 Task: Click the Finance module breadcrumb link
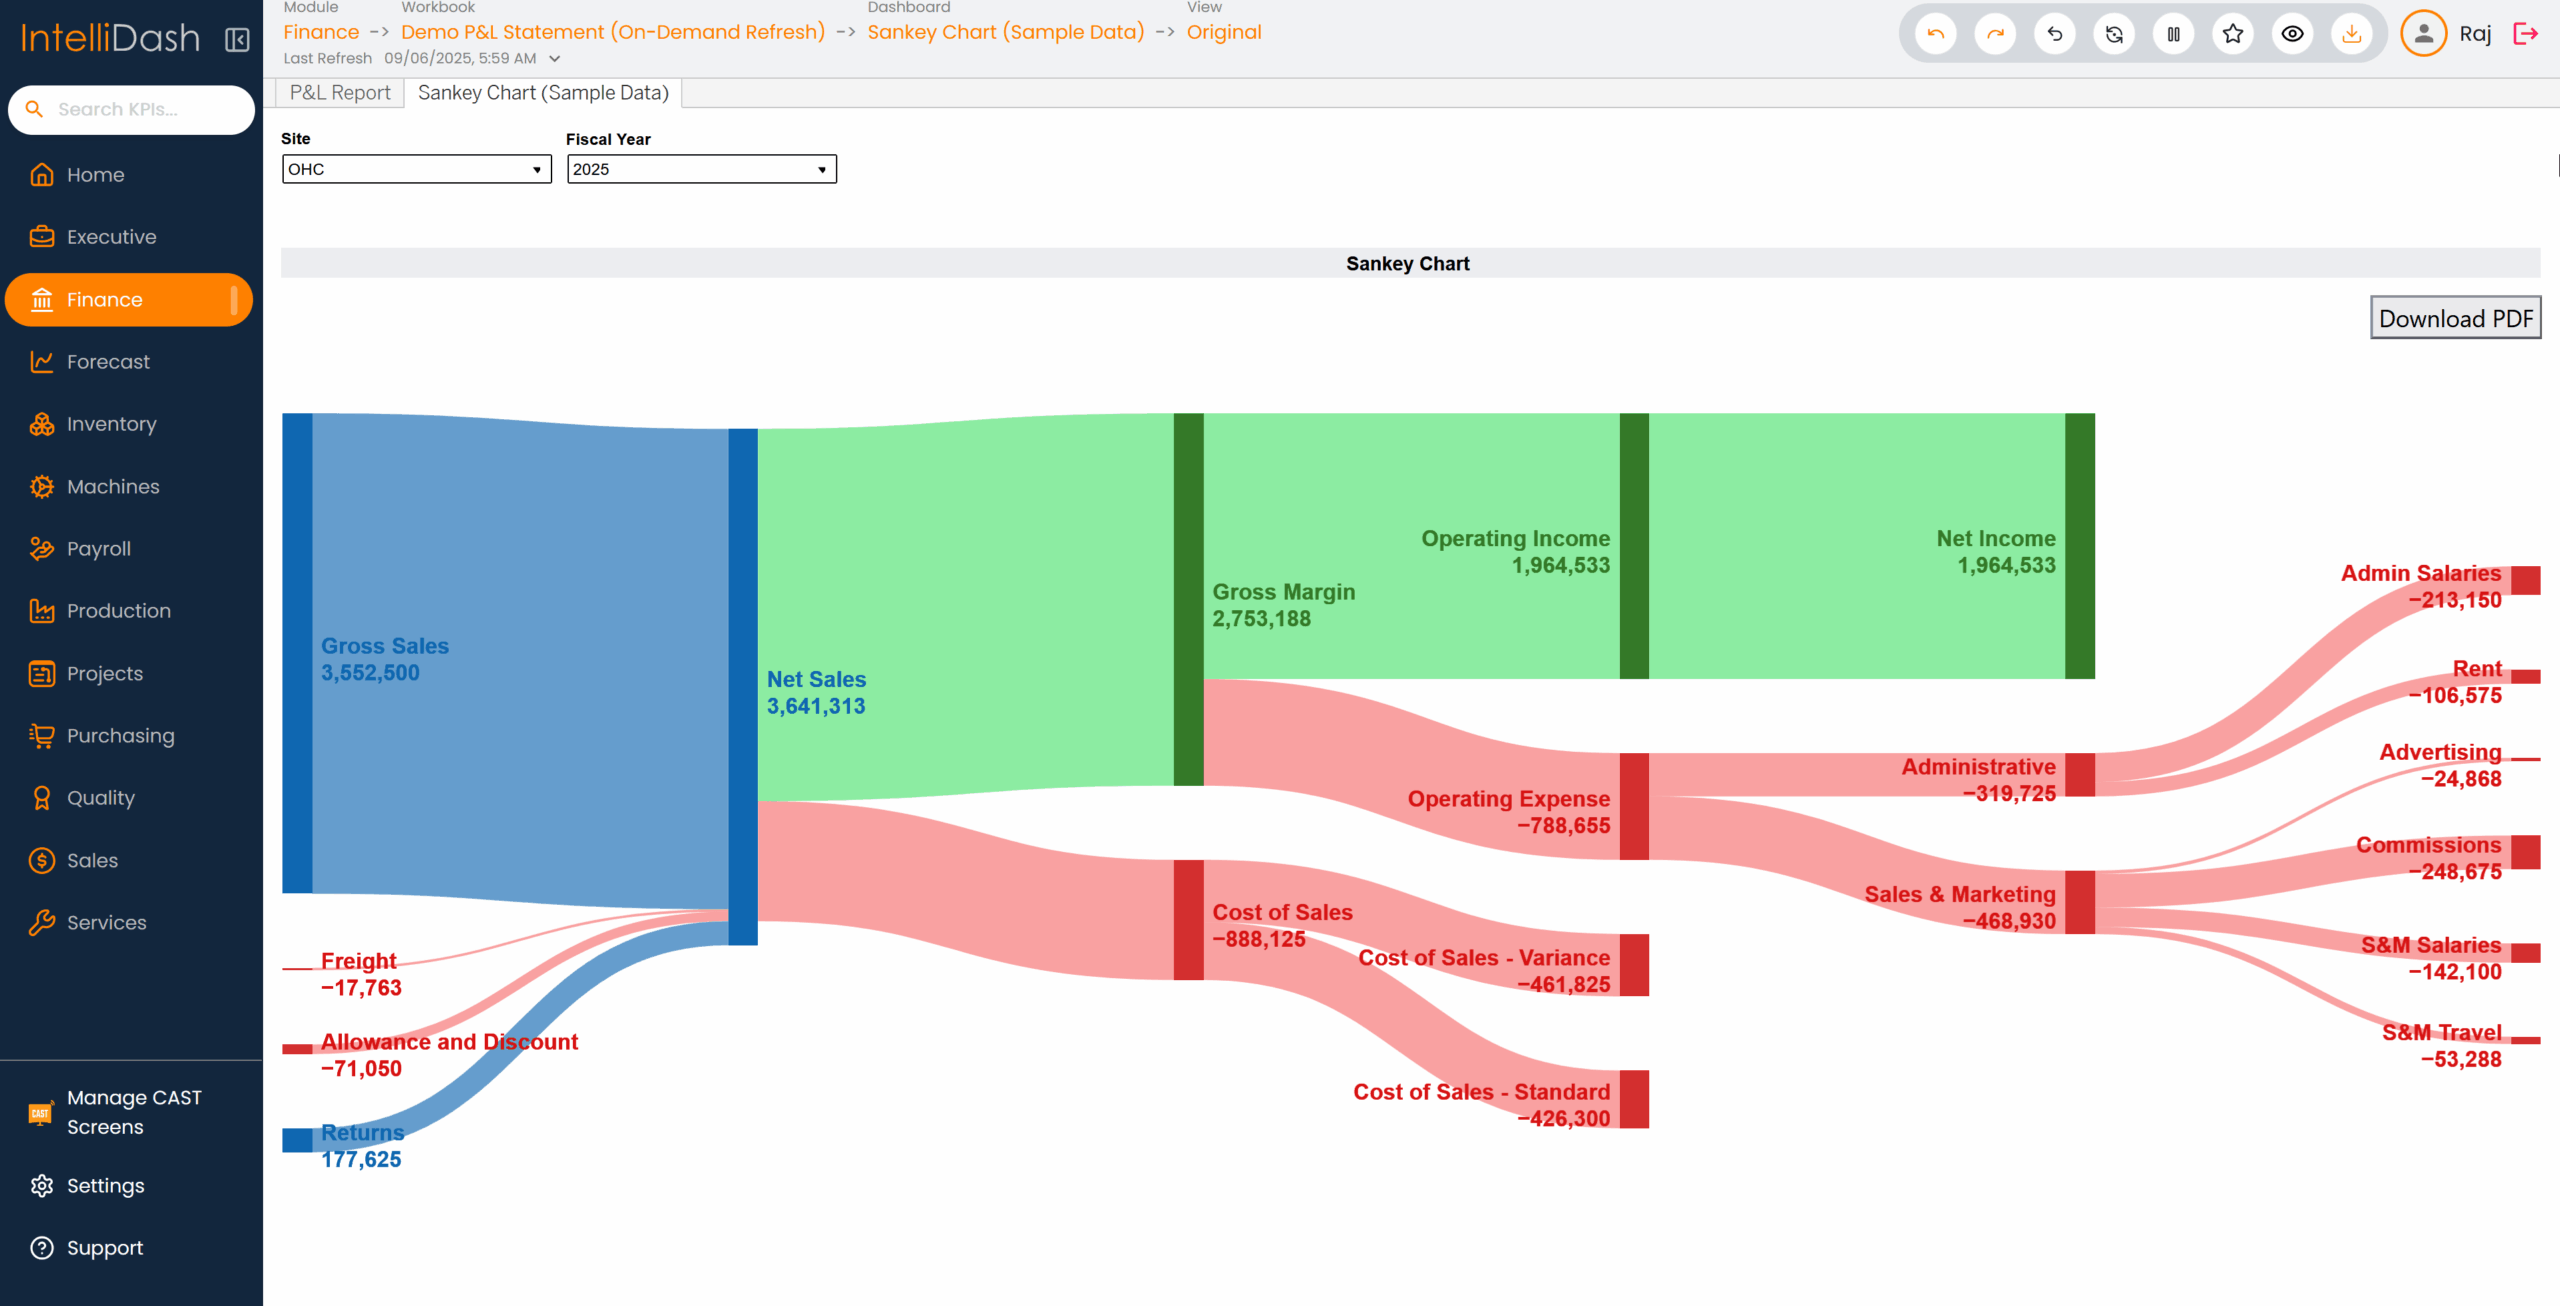pyautogui.click(x=321, y=32)
